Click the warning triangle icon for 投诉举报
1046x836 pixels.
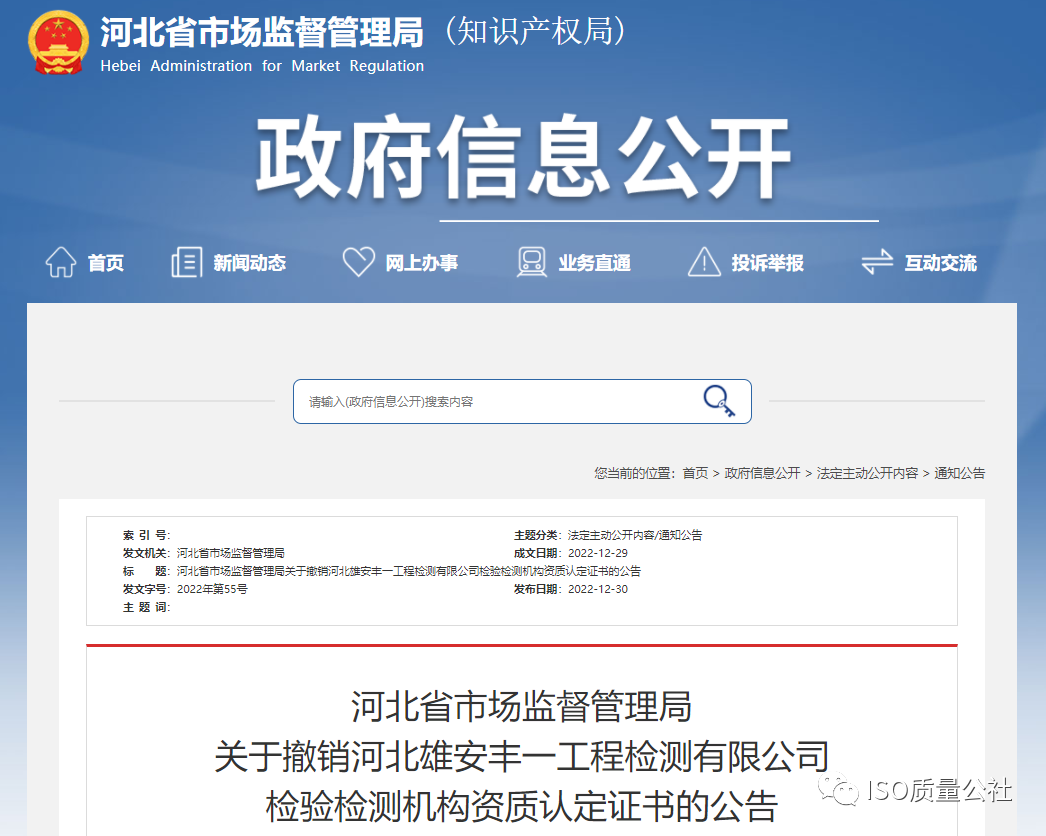click(x=704, y=261)
